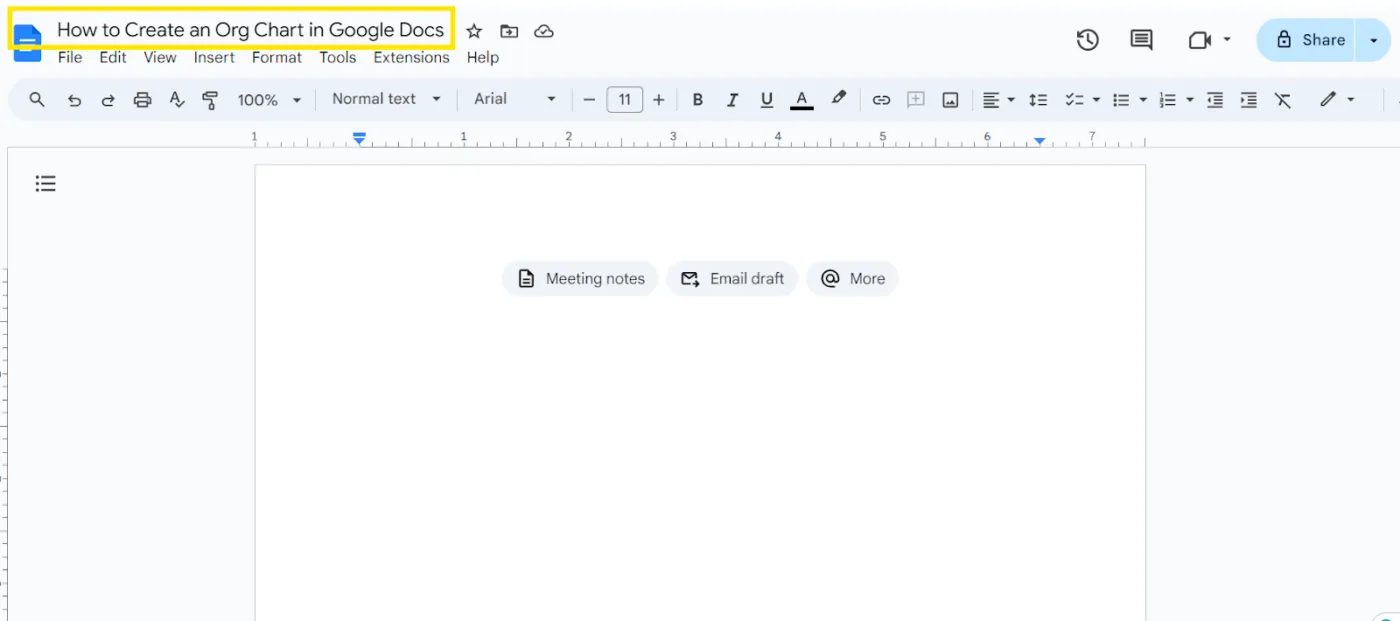
Task: Open the zoom level 100% dropdown
Action: click(x=269, y=99)
